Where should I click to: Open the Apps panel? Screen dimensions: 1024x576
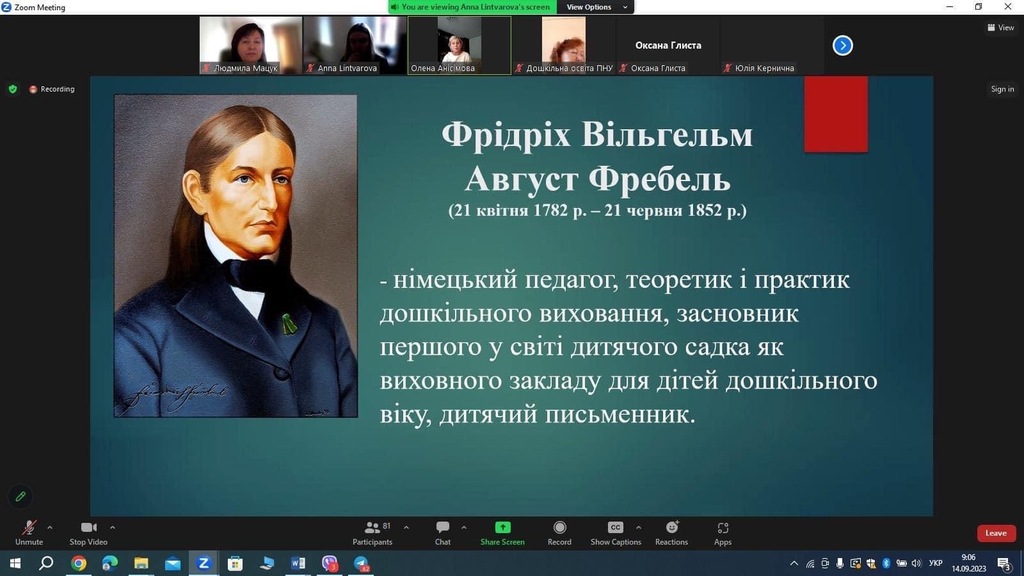tap(722, 531)
